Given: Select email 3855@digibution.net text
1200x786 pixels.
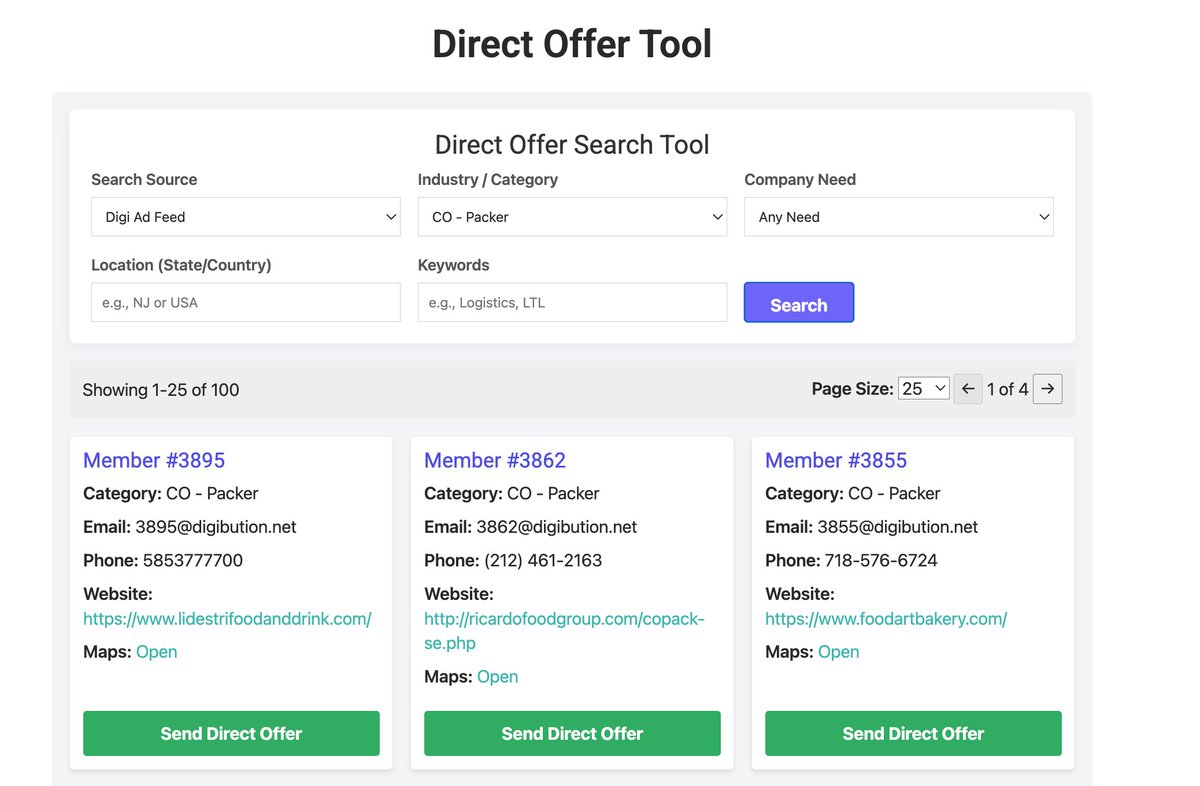Looking at the screenshot, I should click(x=898, y=527).
